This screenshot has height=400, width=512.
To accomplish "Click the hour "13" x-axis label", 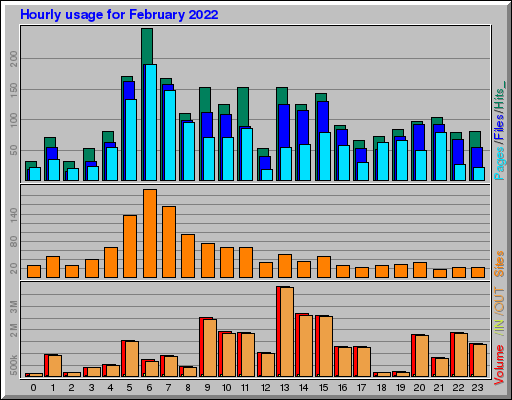I will click(x=284, y=387).
